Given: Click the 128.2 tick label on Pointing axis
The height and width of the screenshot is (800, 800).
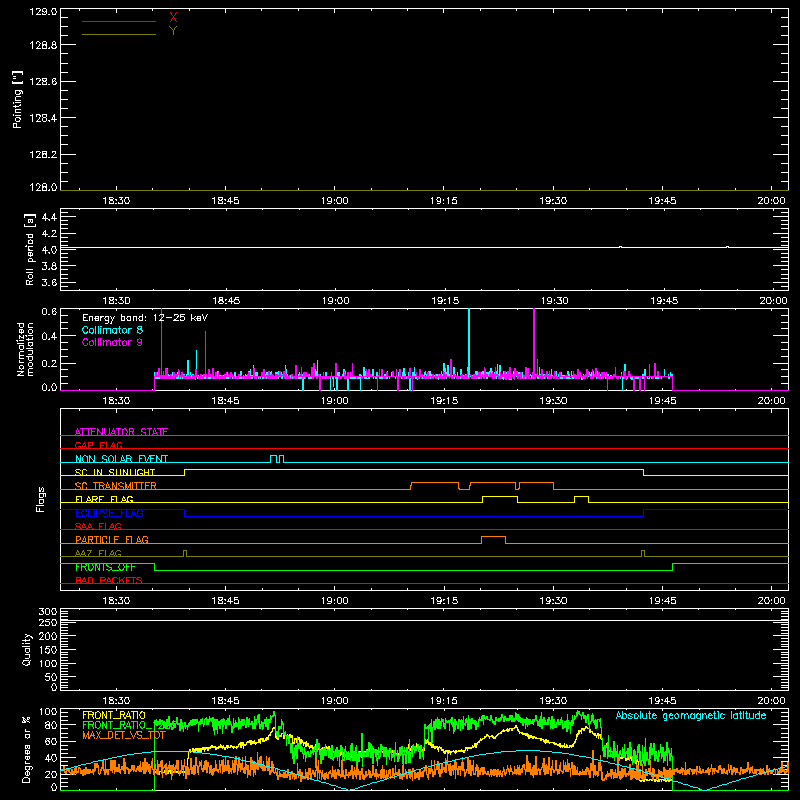Looking at the screenshot, I should (43, 154).
